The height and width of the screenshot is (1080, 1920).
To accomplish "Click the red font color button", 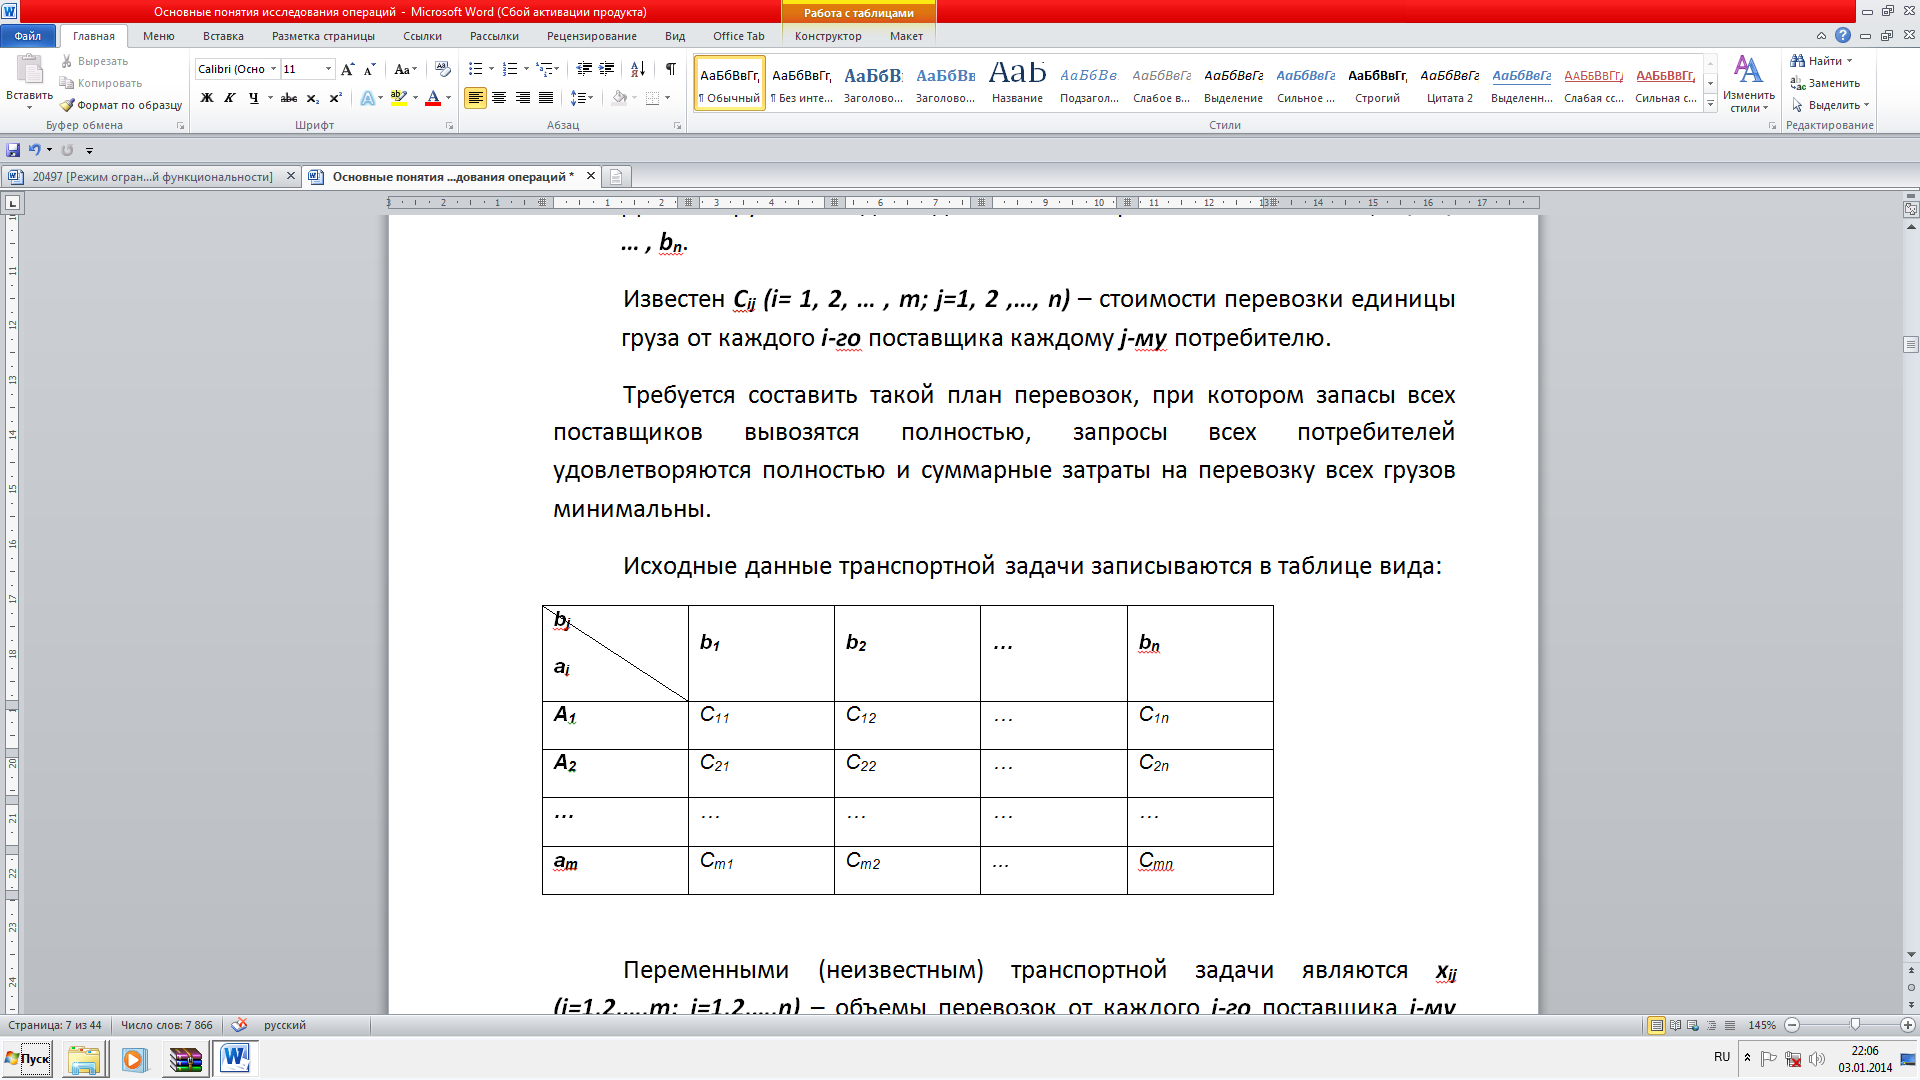I will pyautogui.click(x=433, y=98).
